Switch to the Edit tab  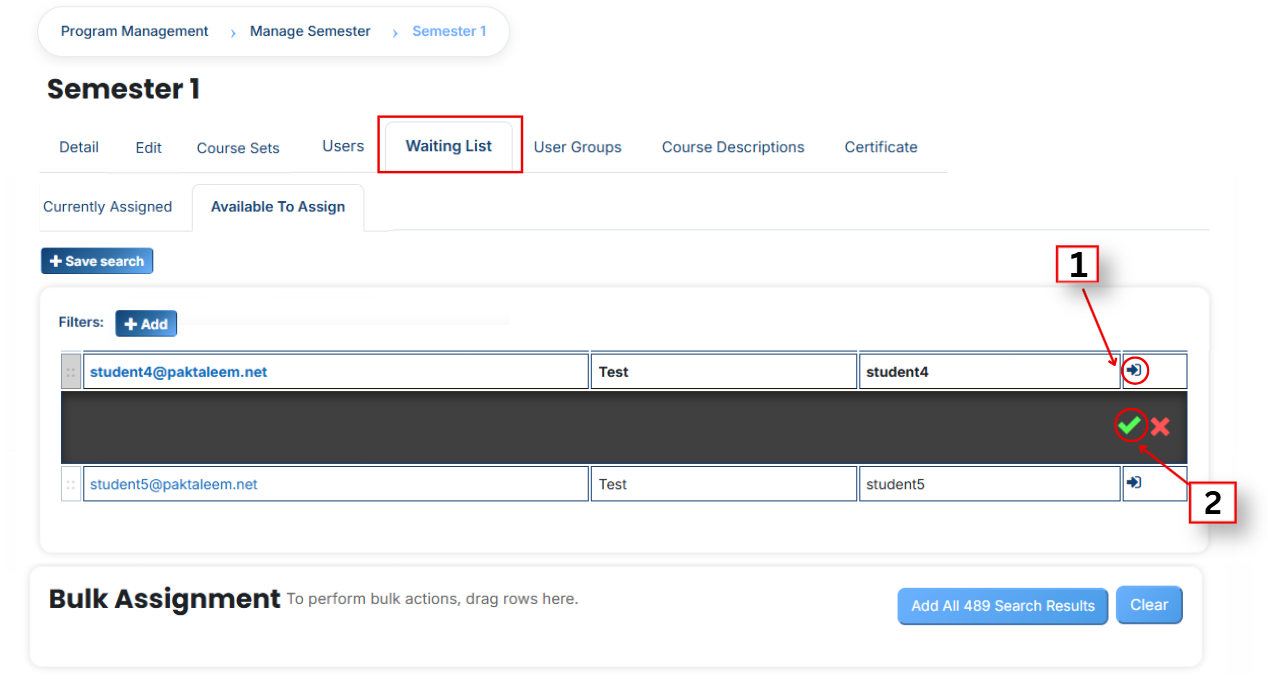coord(149,147)
